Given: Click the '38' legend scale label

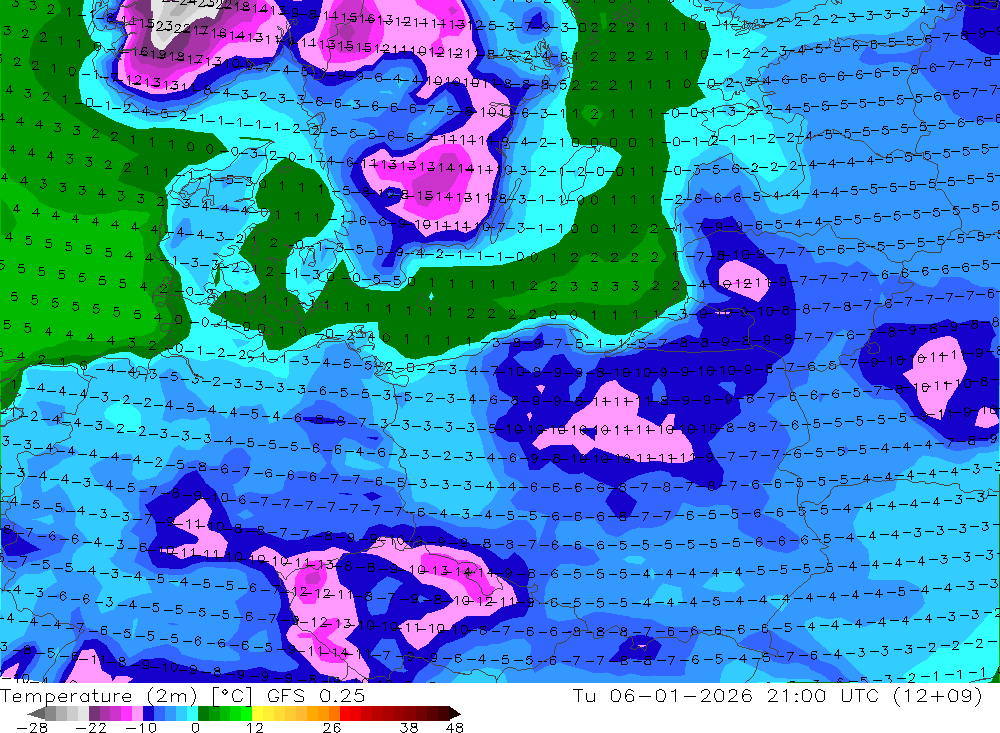Looking at the screenshot, I should (x=409, y=727).
